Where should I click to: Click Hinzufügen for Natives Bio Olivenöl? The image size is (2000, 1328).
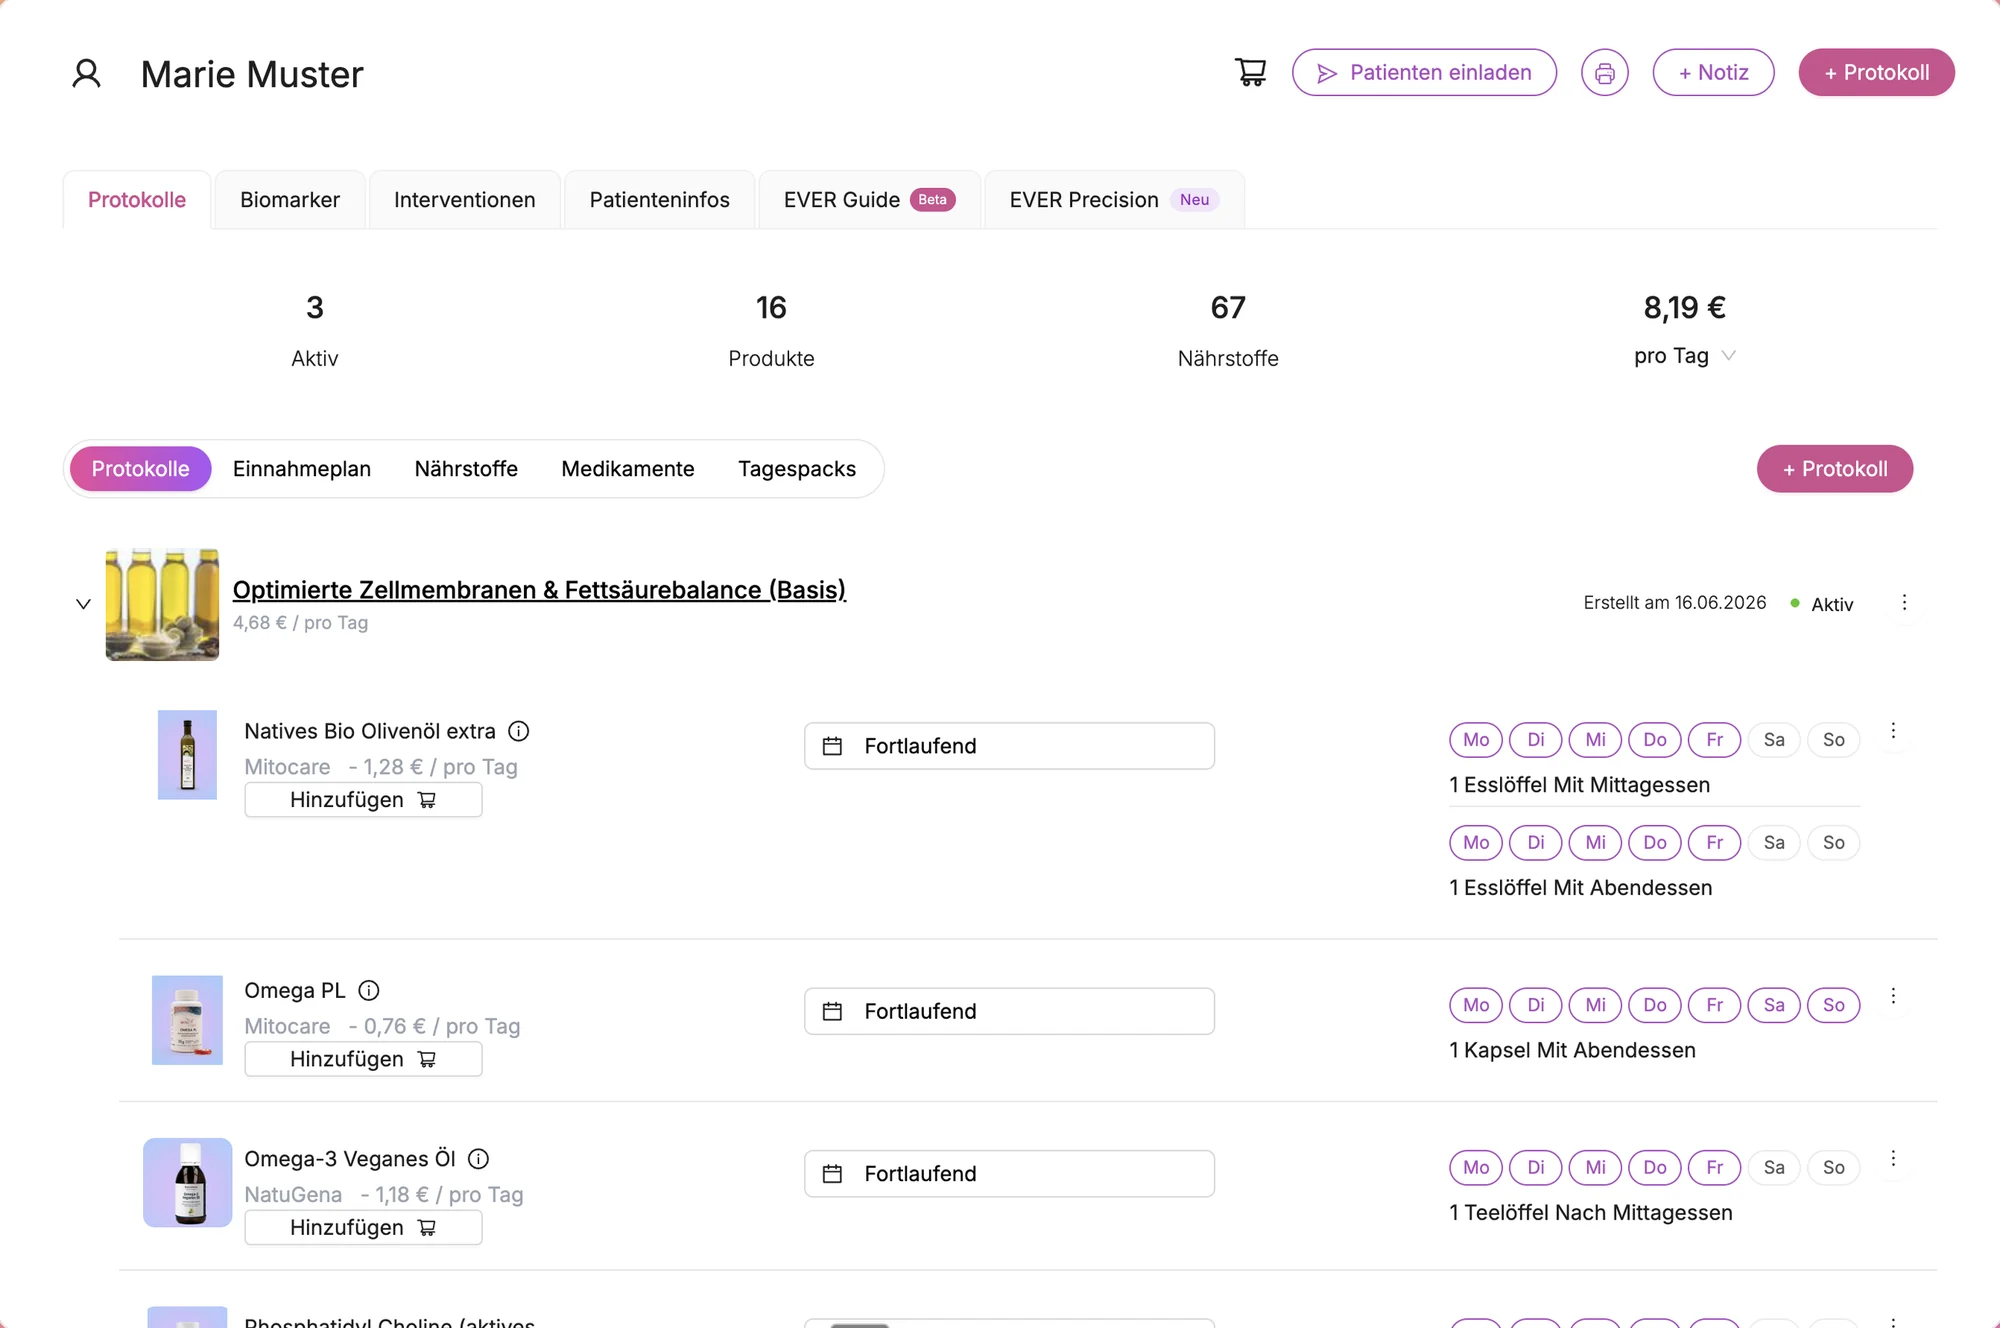(x=363, y=800)
